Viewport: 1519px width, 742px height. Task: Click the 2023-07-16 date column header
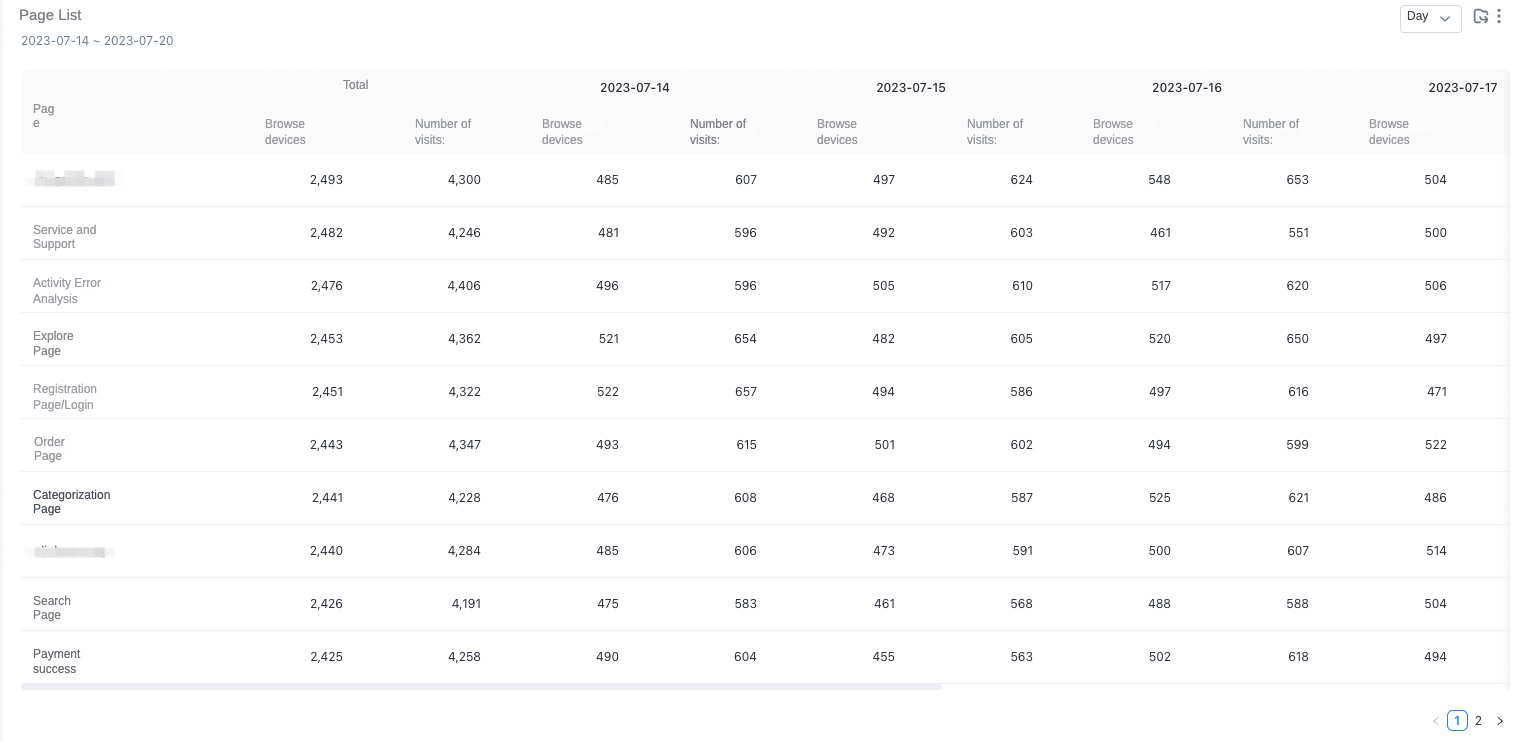[1187, 88]
